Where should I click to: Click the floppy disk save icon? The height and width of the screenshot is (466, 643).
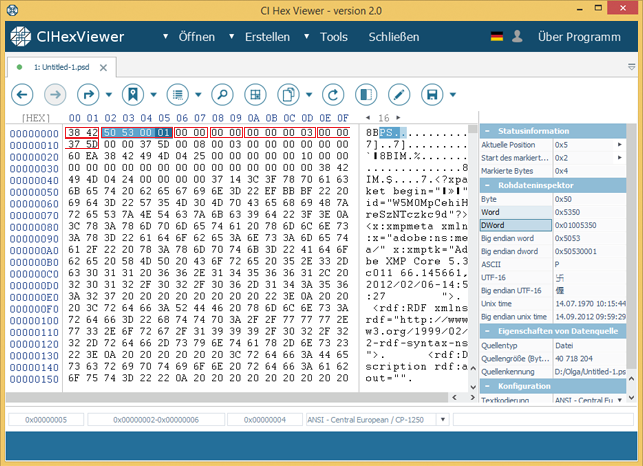[x=432, y=95]
